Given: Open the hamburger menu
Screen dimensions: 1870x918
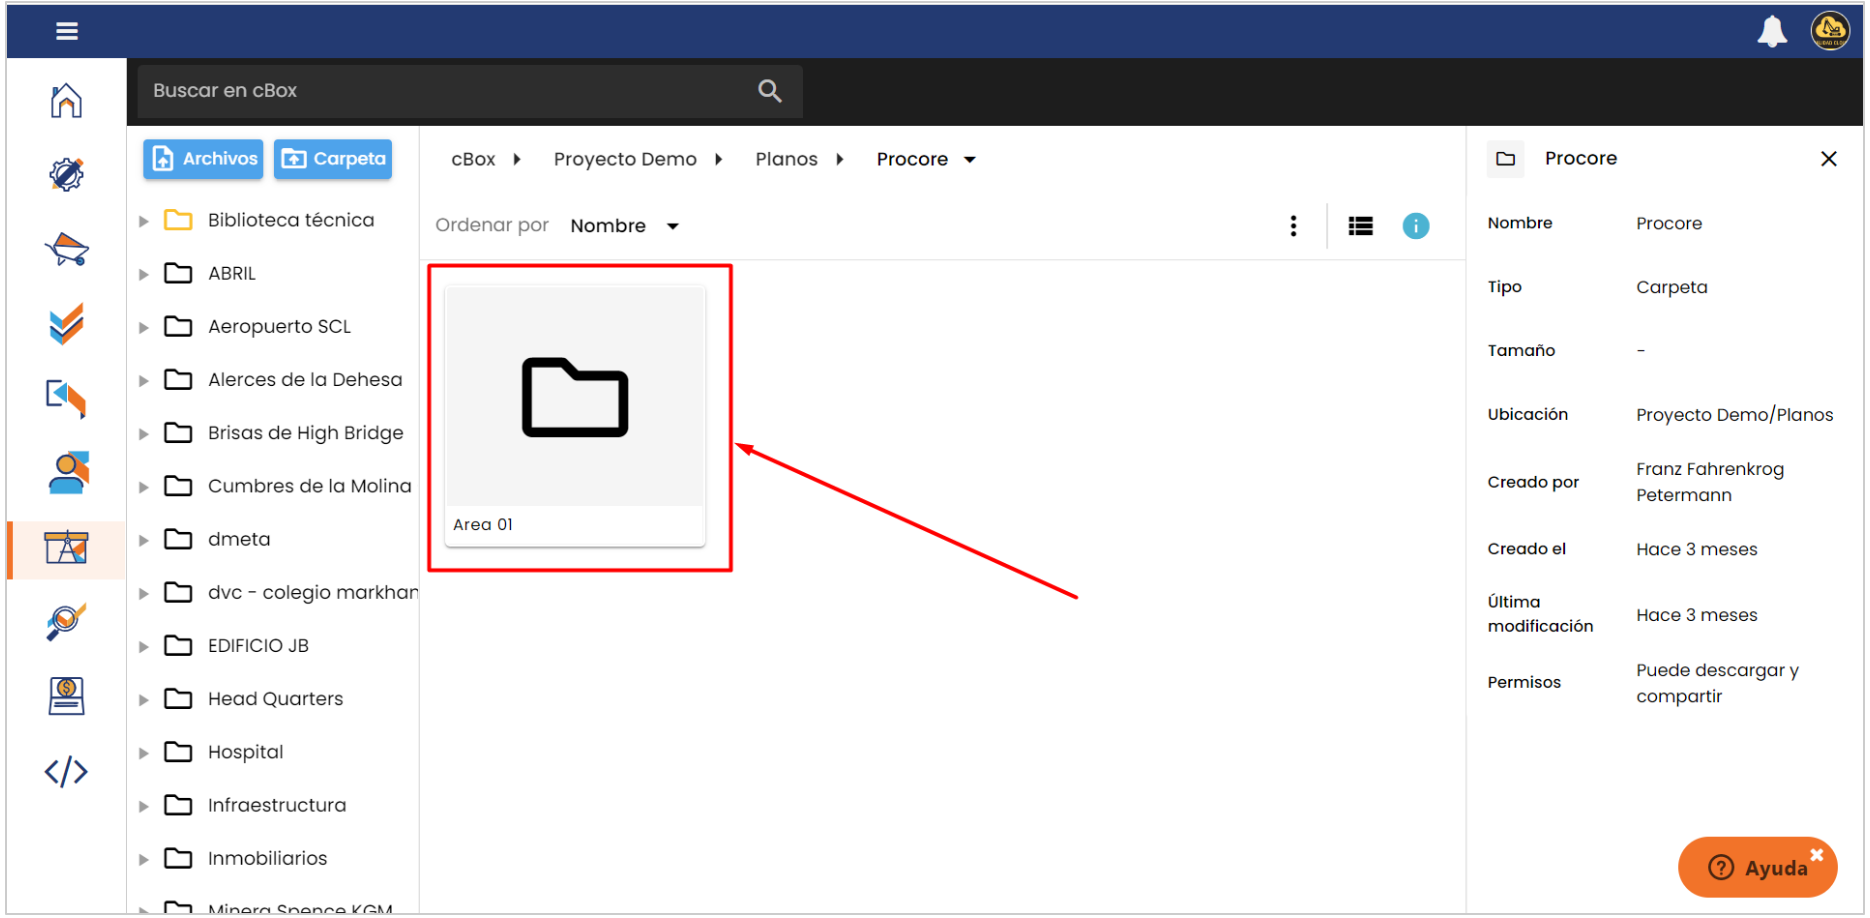Looking at the screenshot, I should pyautogui.click(x=67, y=32).
